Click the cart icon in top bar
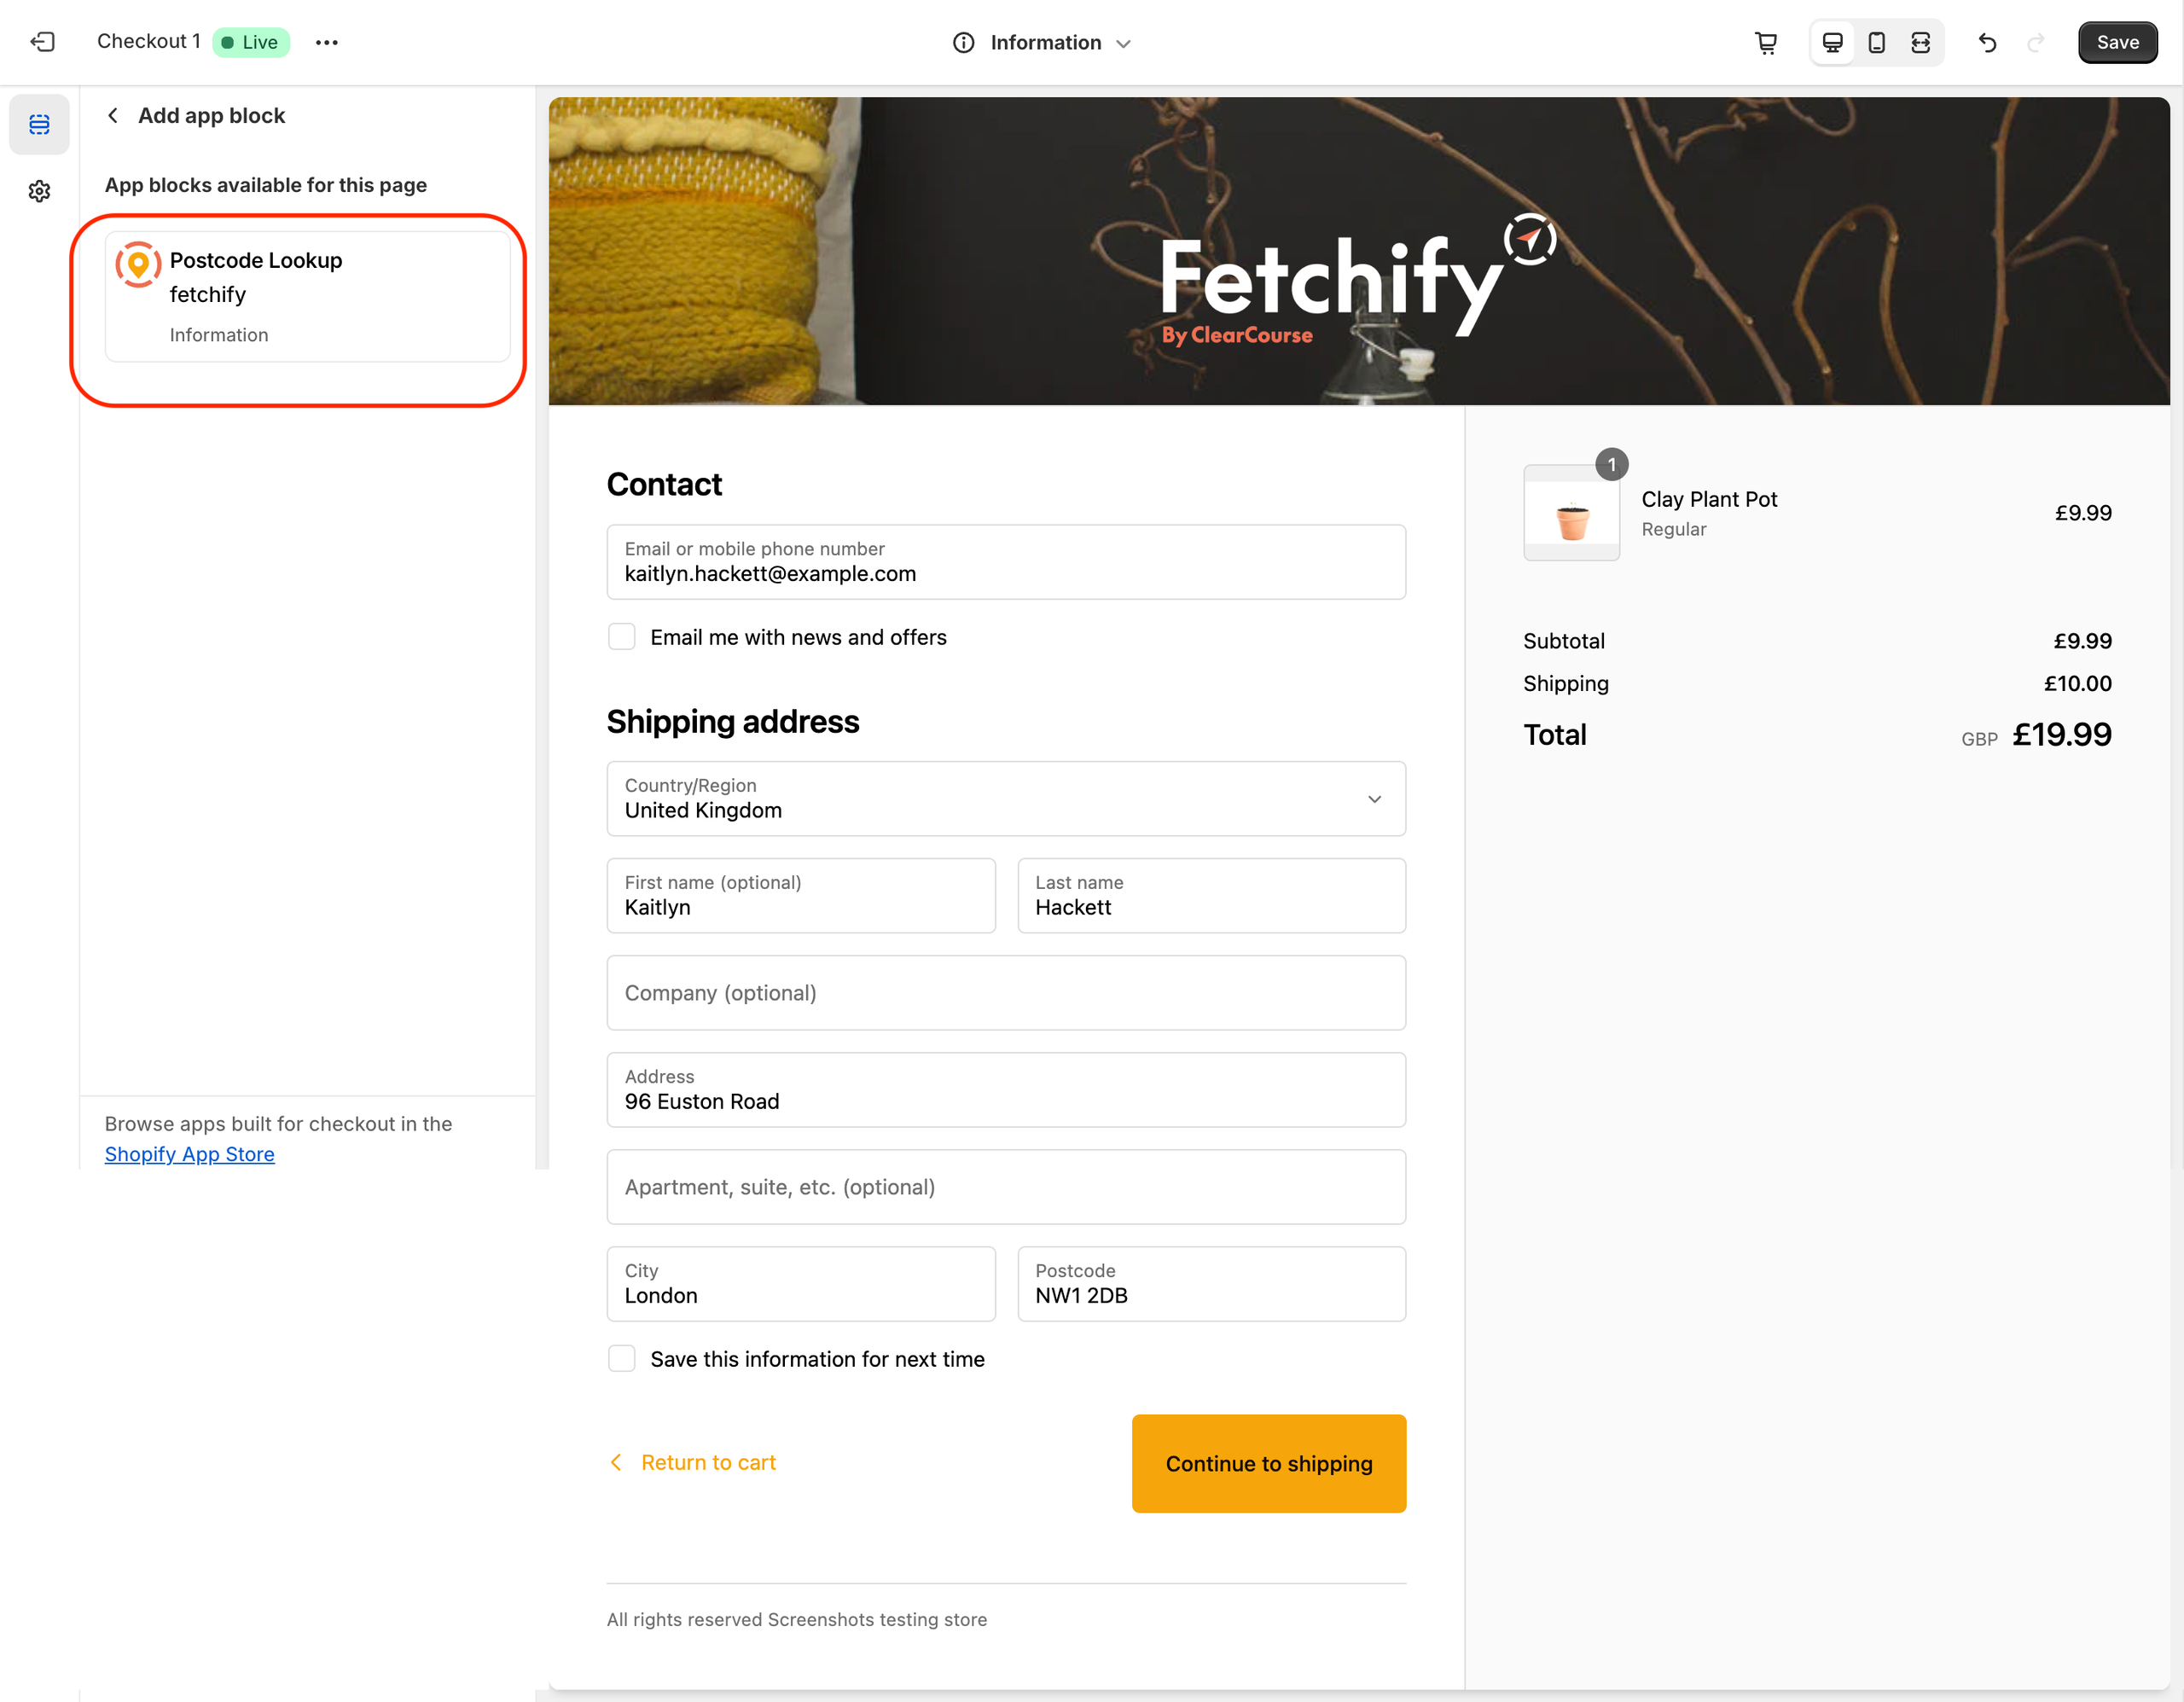This screenshot has width=2184, height=1702. coord(1766,42)
